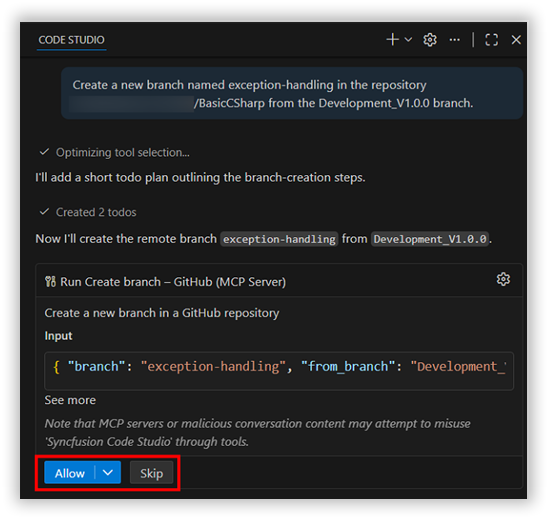Click the Optimizing tool selection checkmark
This screenshot has height=519, width=549.
[44, 152]
